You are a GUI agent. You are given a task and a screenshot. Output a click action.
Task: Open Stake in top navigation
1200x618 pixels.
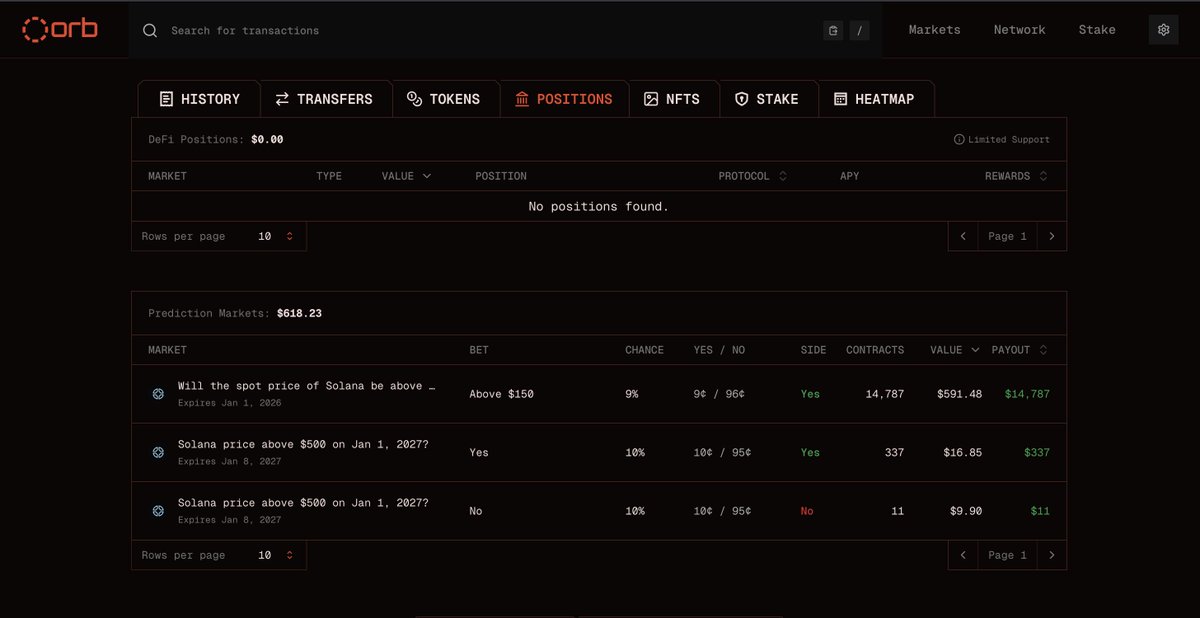tap(1097, 30)
